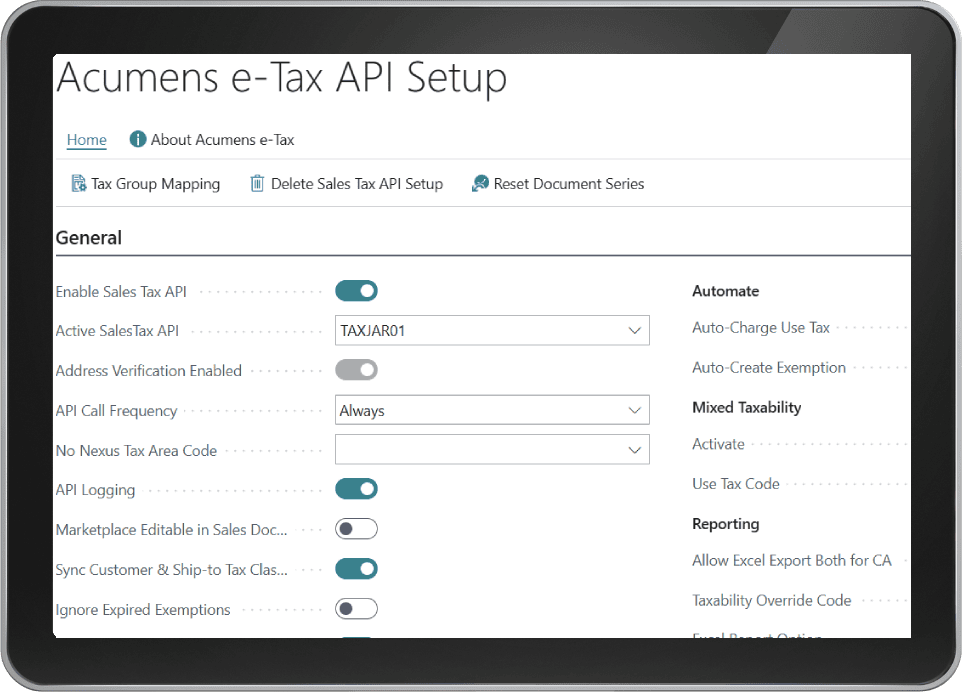963x692 pixels.
Task: Click the Use Tax Code label
Action: (x=736, y=484)
